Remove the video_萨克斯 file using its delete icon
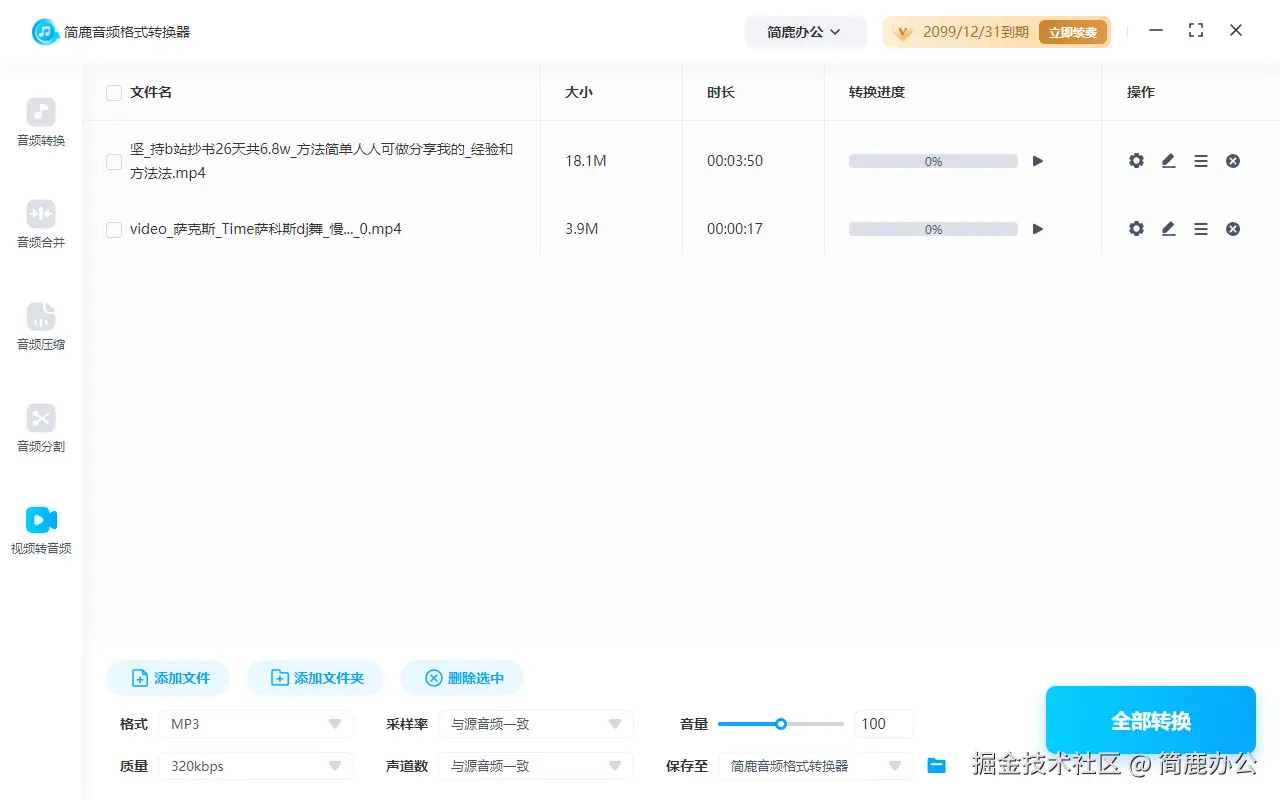The width and height of the screenshot is (1280, 800). tap(1232, 228)
